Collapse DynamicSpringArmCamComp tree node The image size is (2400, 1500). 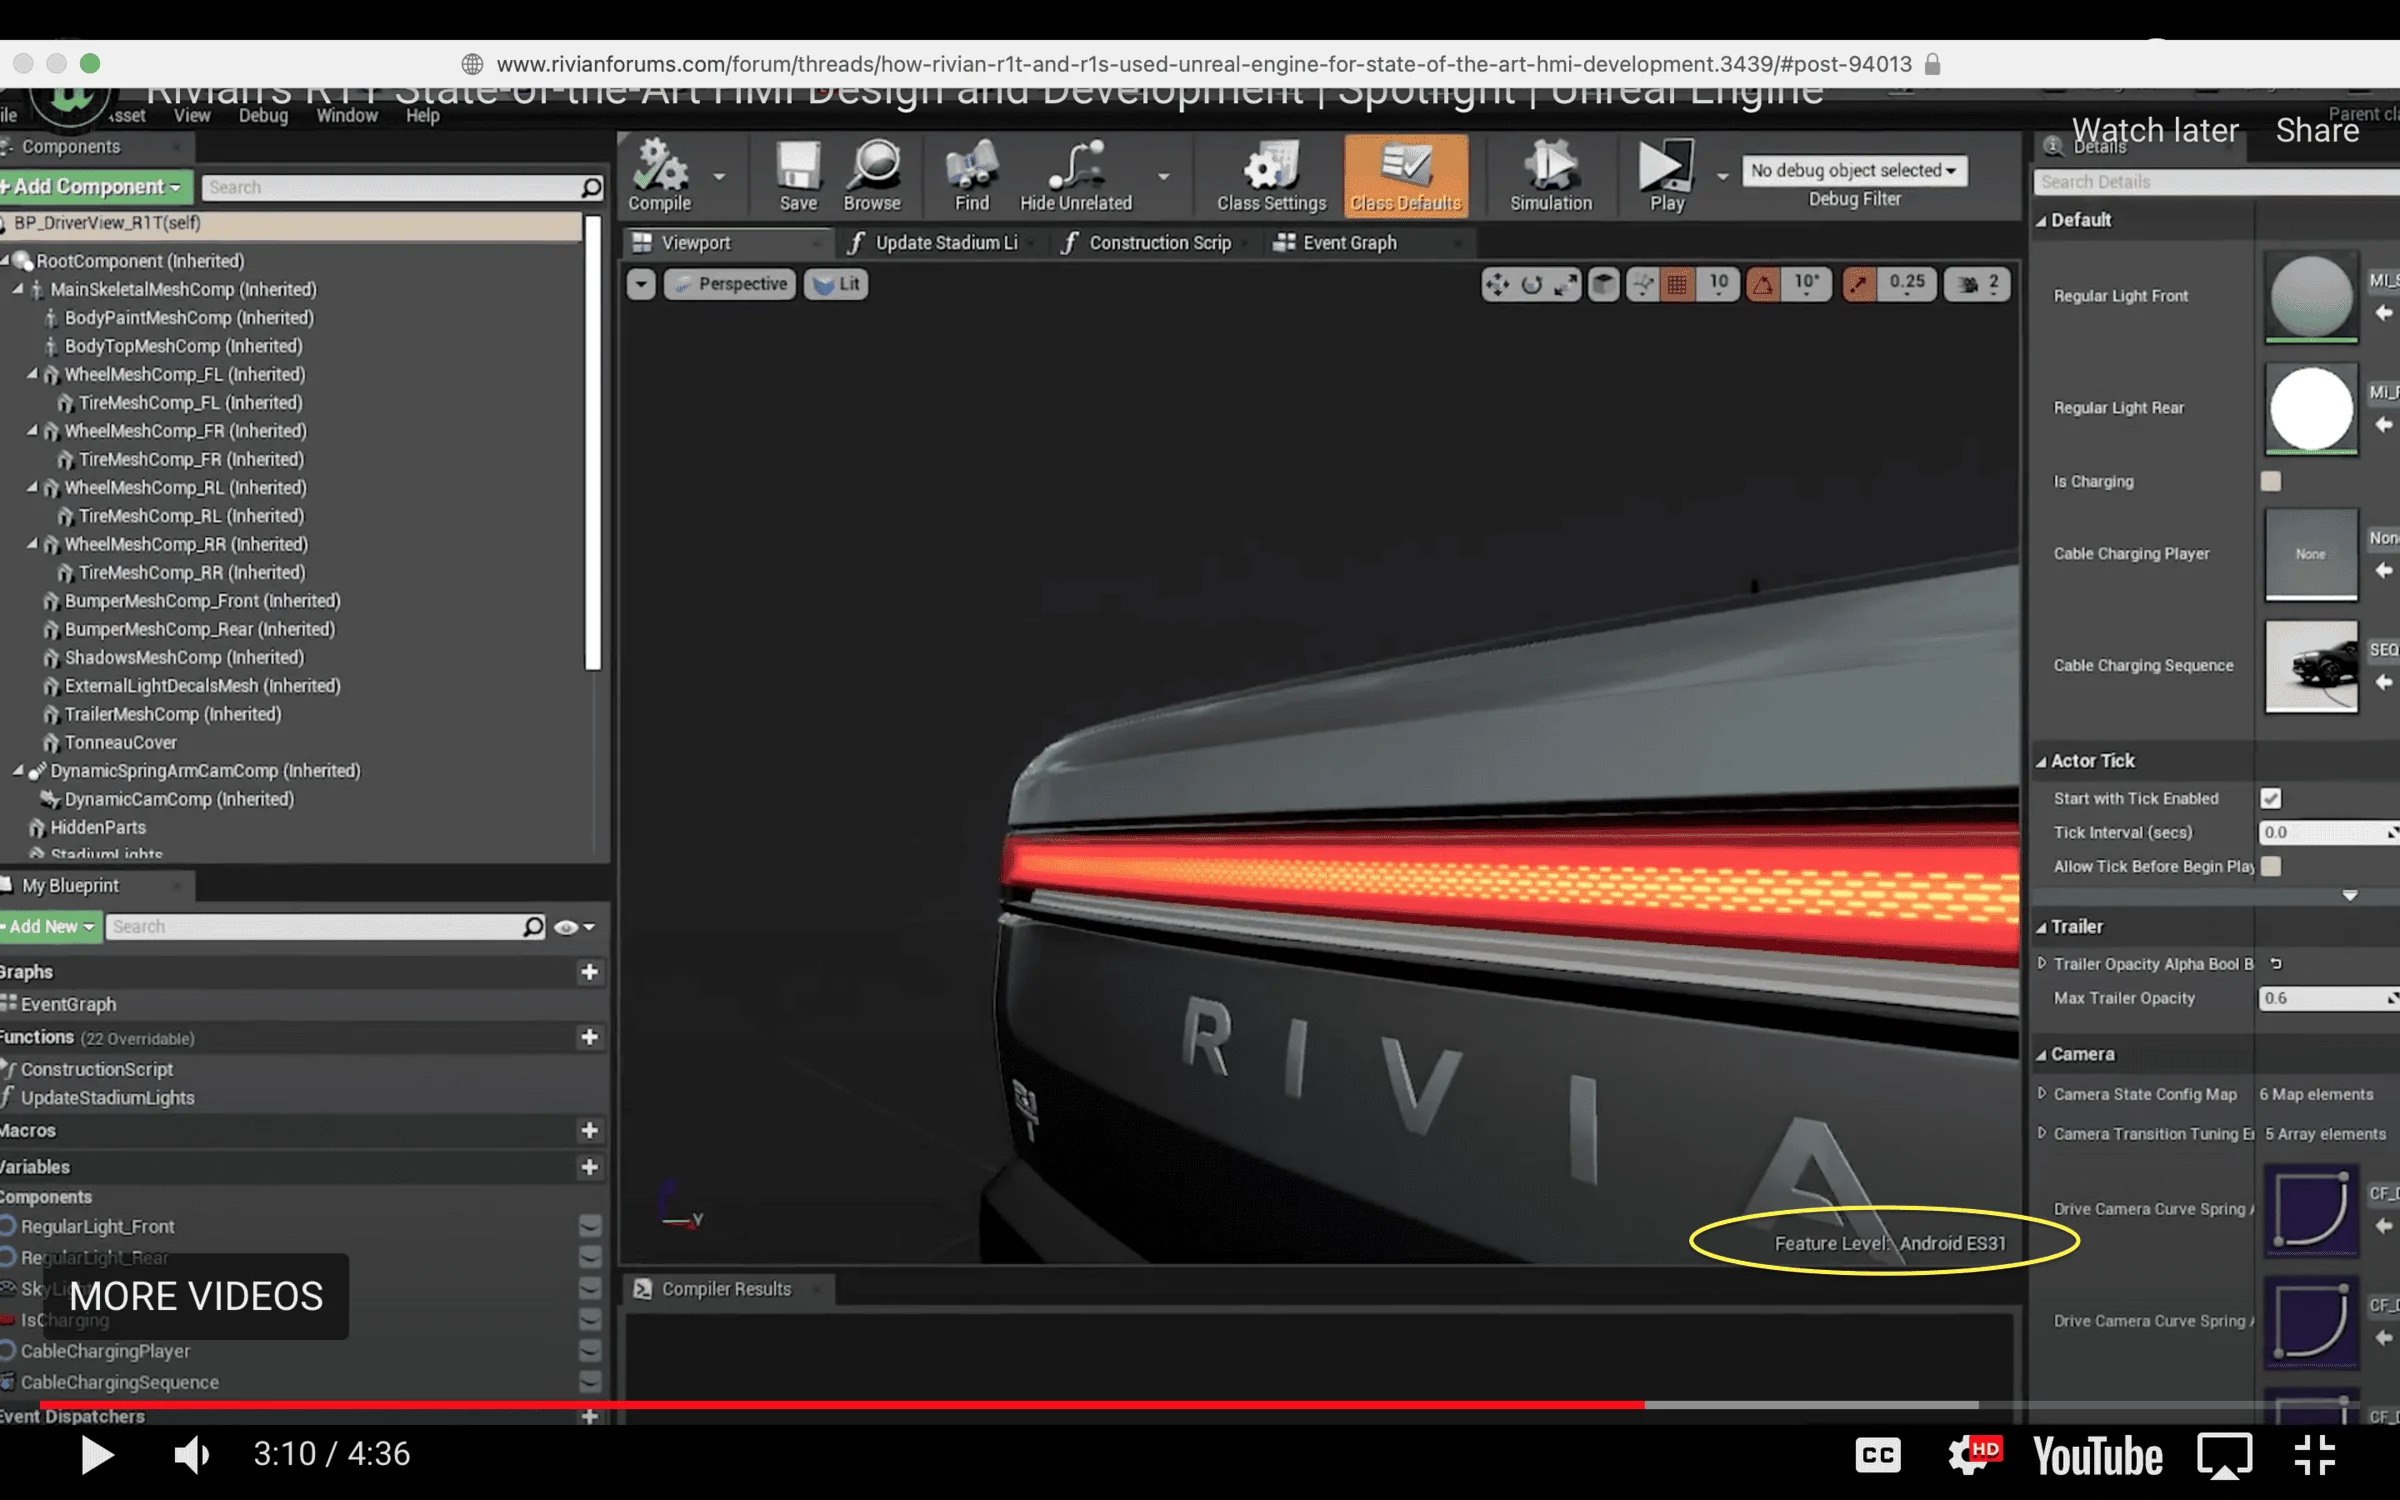17,771
